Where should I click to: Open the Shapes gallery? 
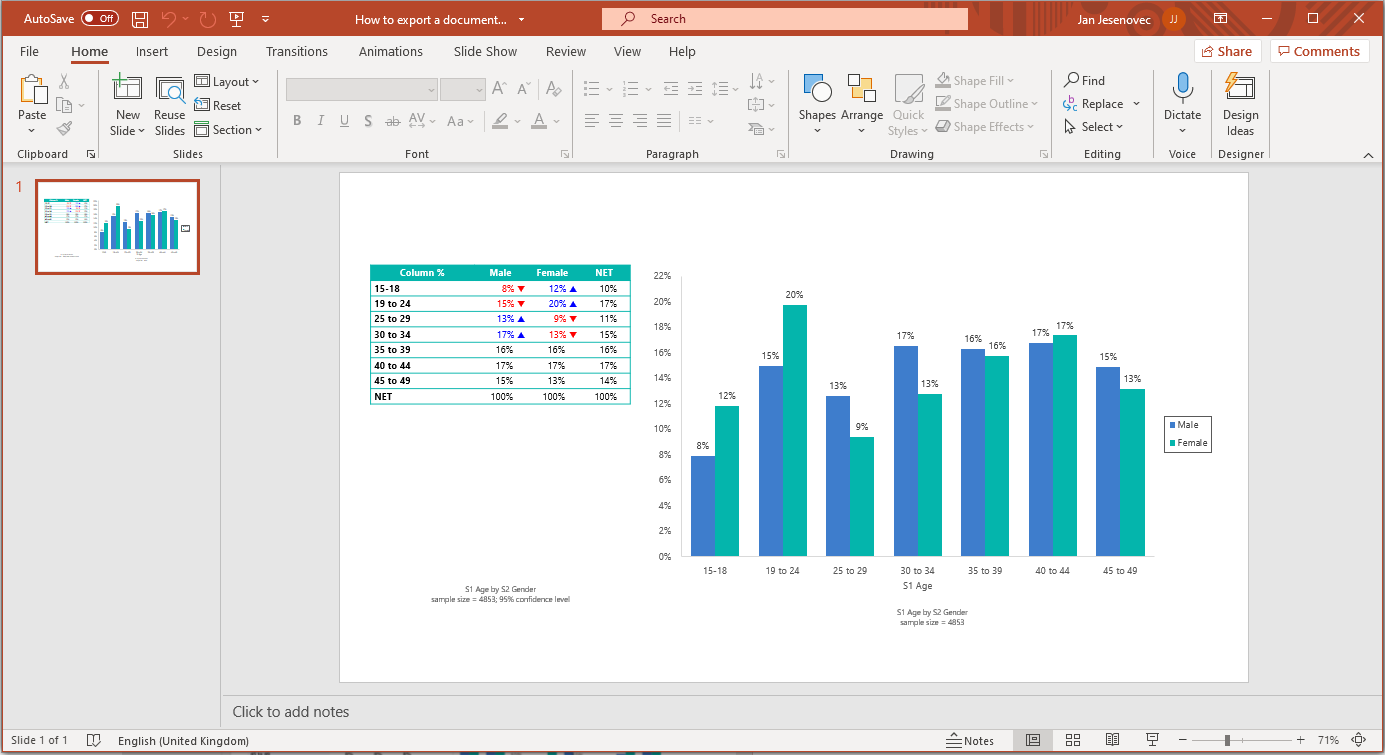(817, 104)
